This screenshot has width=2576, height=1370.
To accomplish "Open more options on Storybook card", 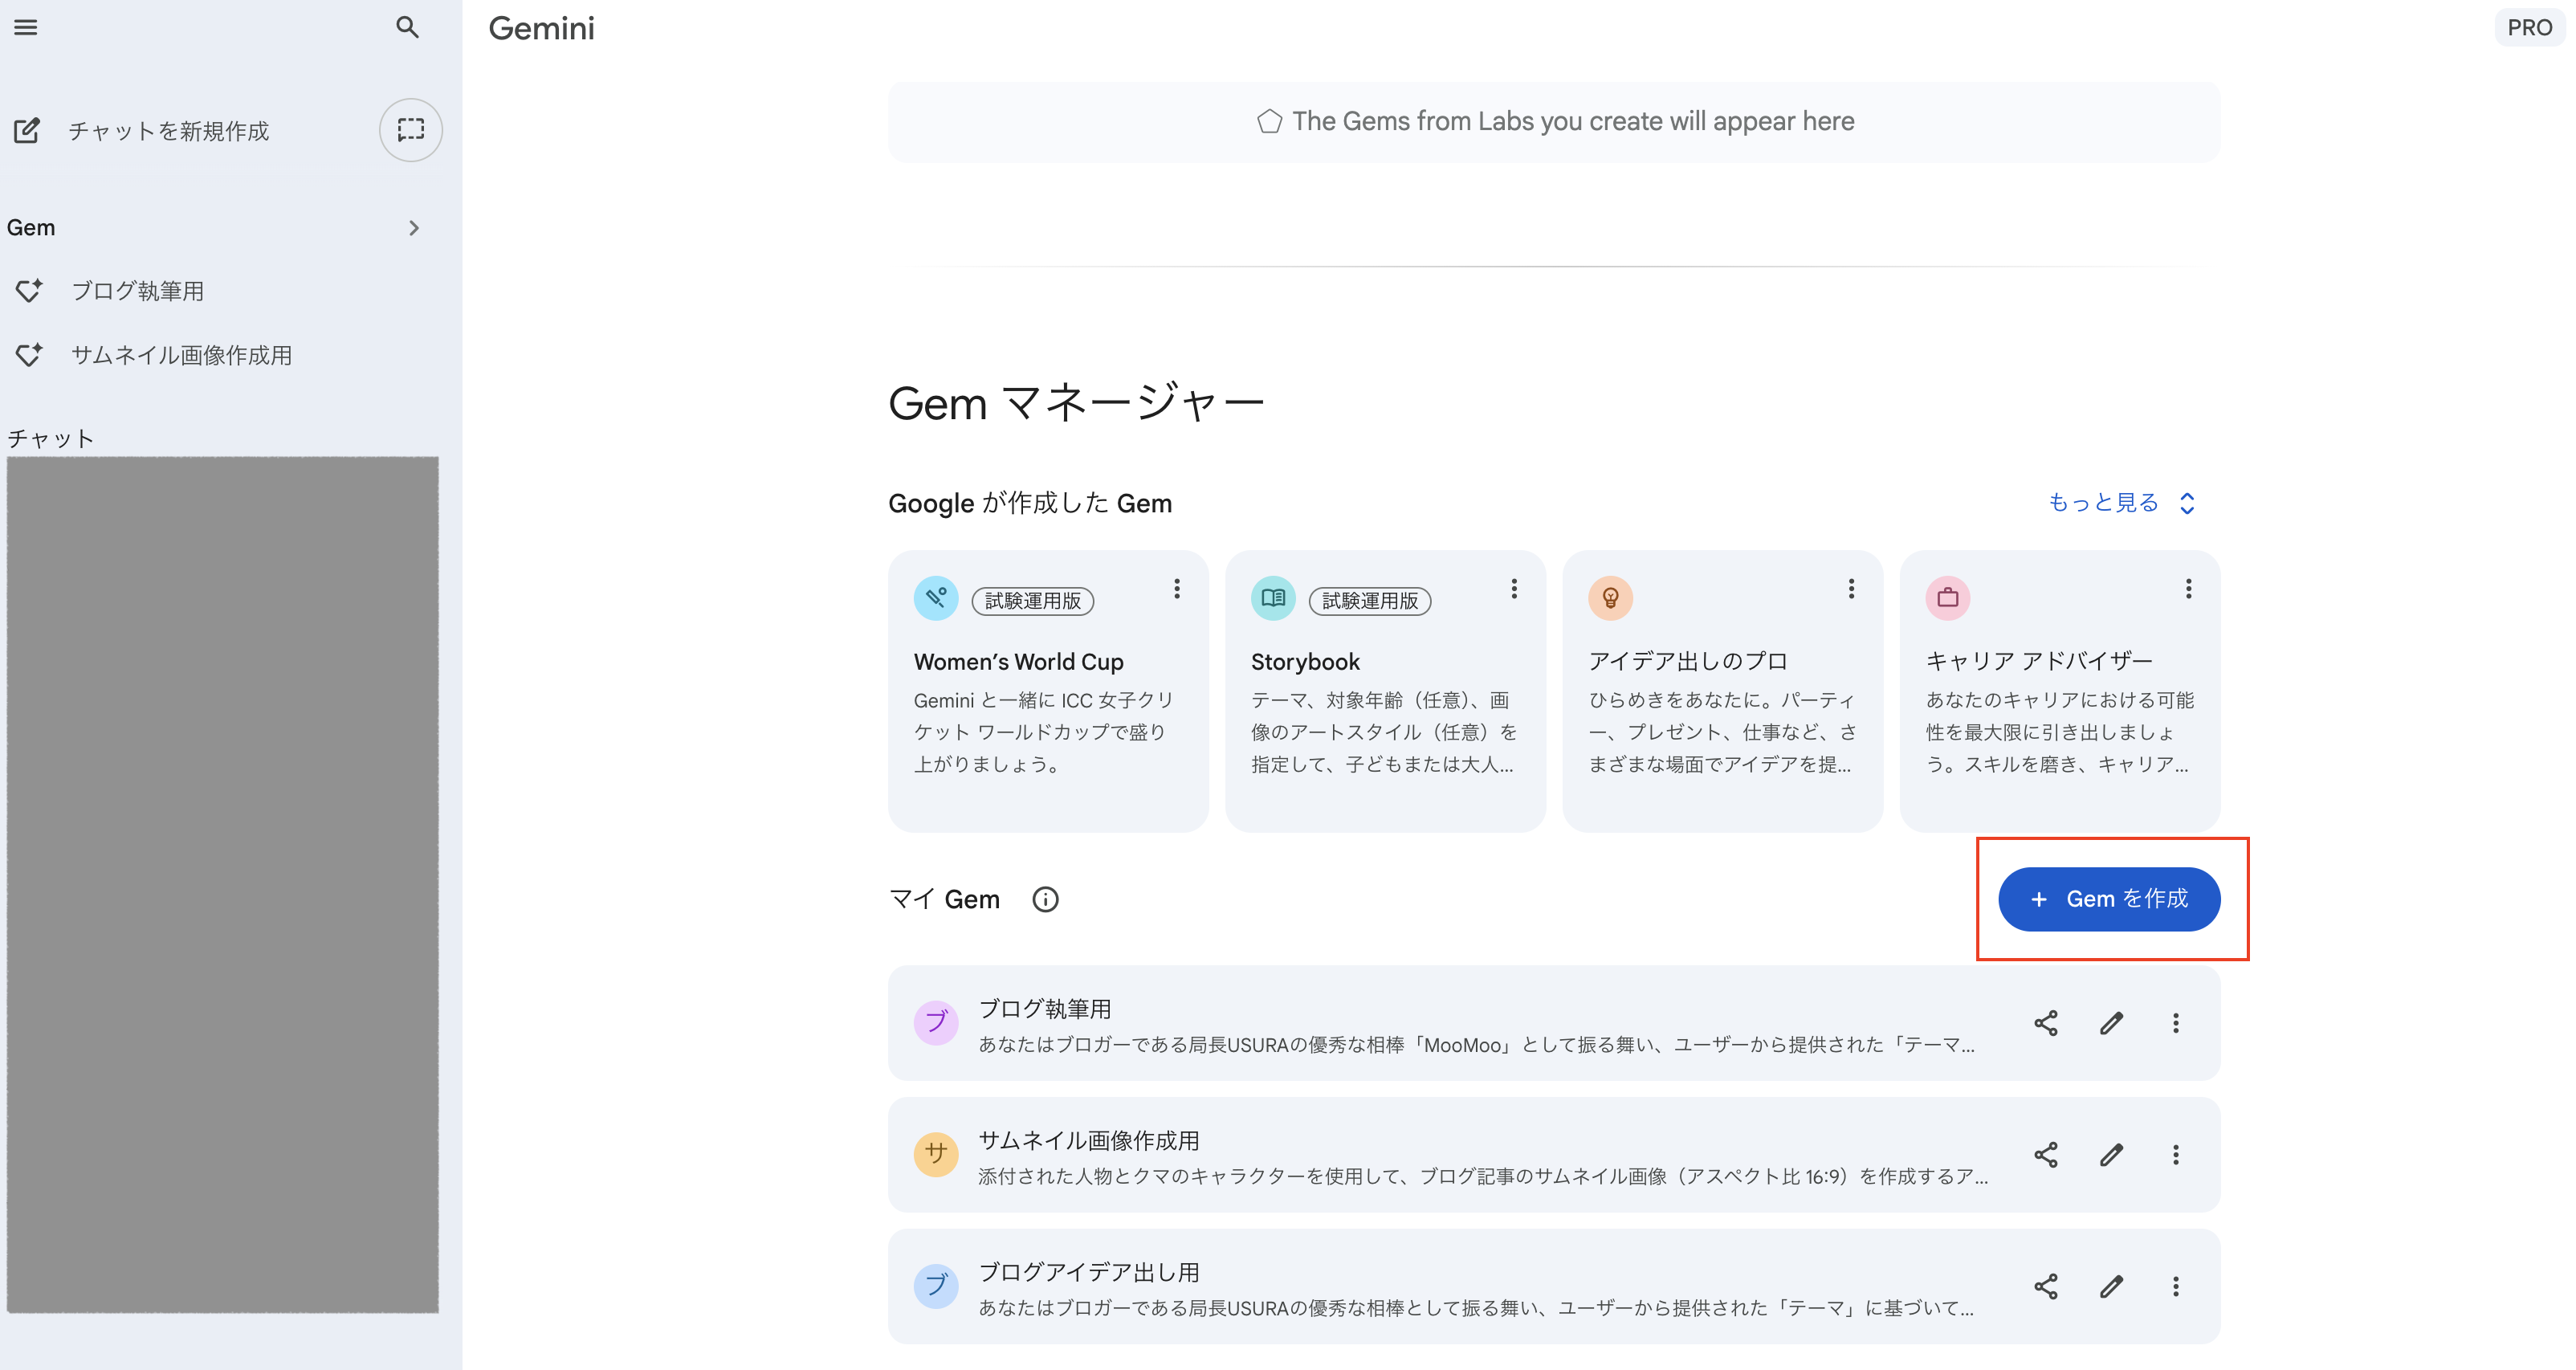I will click(x=1514, y=589).
